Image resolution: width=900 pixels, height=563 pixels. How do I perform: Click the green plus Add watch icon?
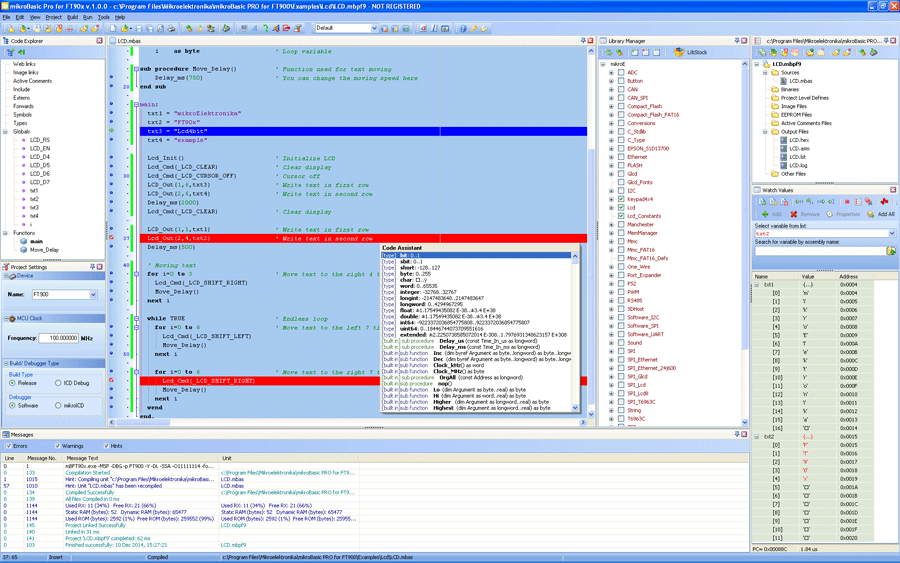765,214
